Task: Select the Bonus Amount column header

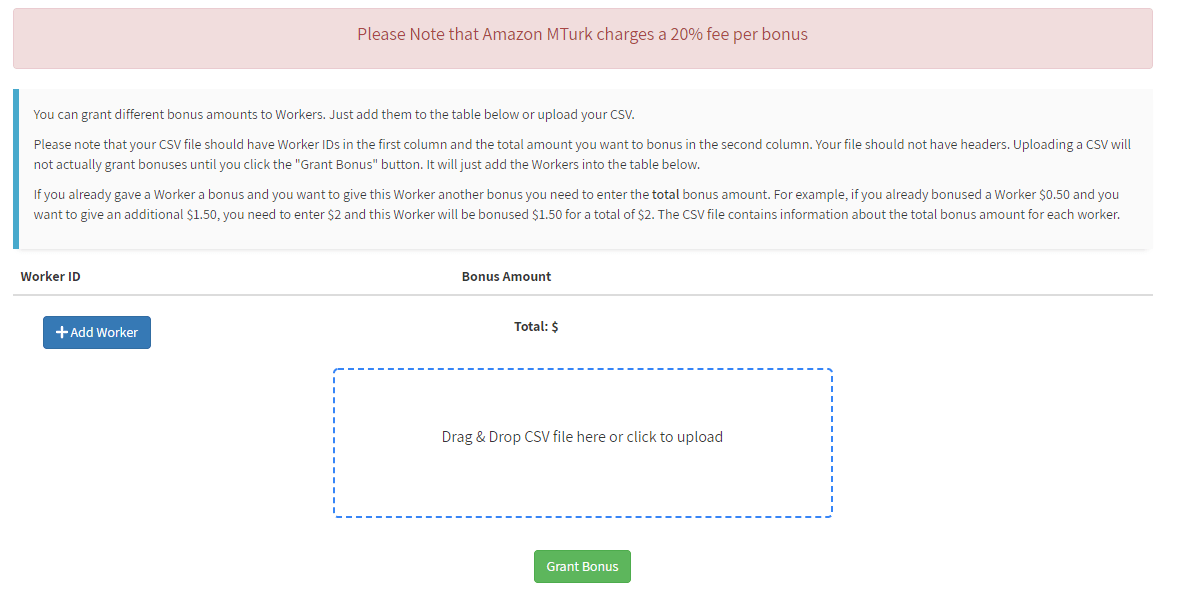Action: point(506,276)
